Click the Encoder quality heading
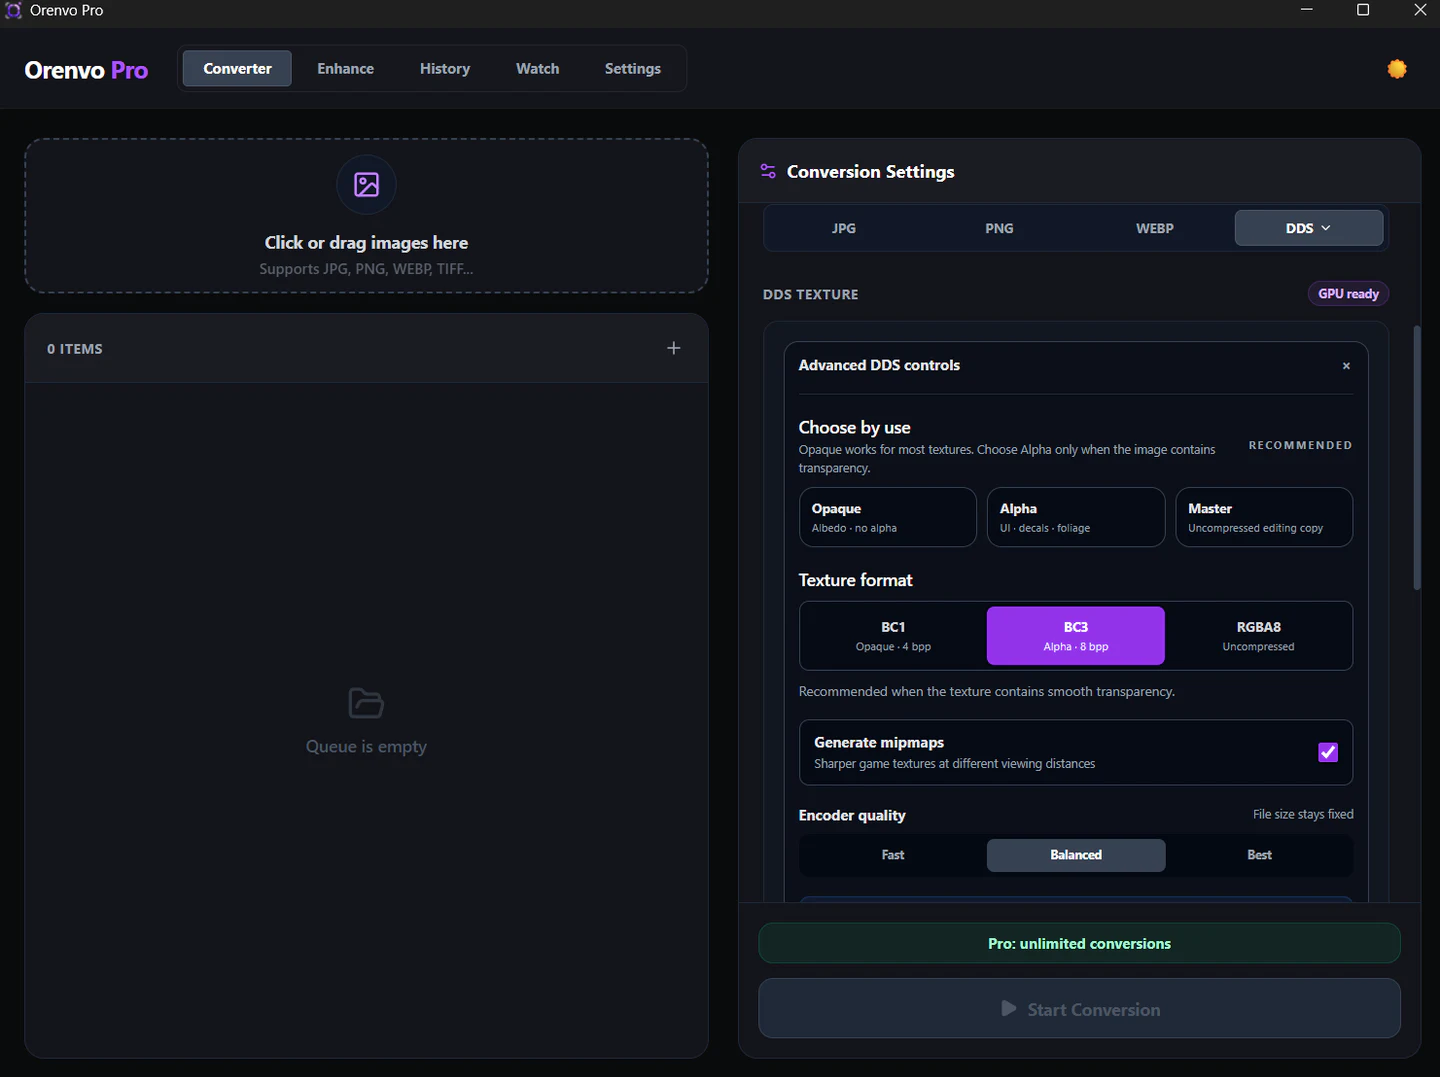 pos(852,815)
